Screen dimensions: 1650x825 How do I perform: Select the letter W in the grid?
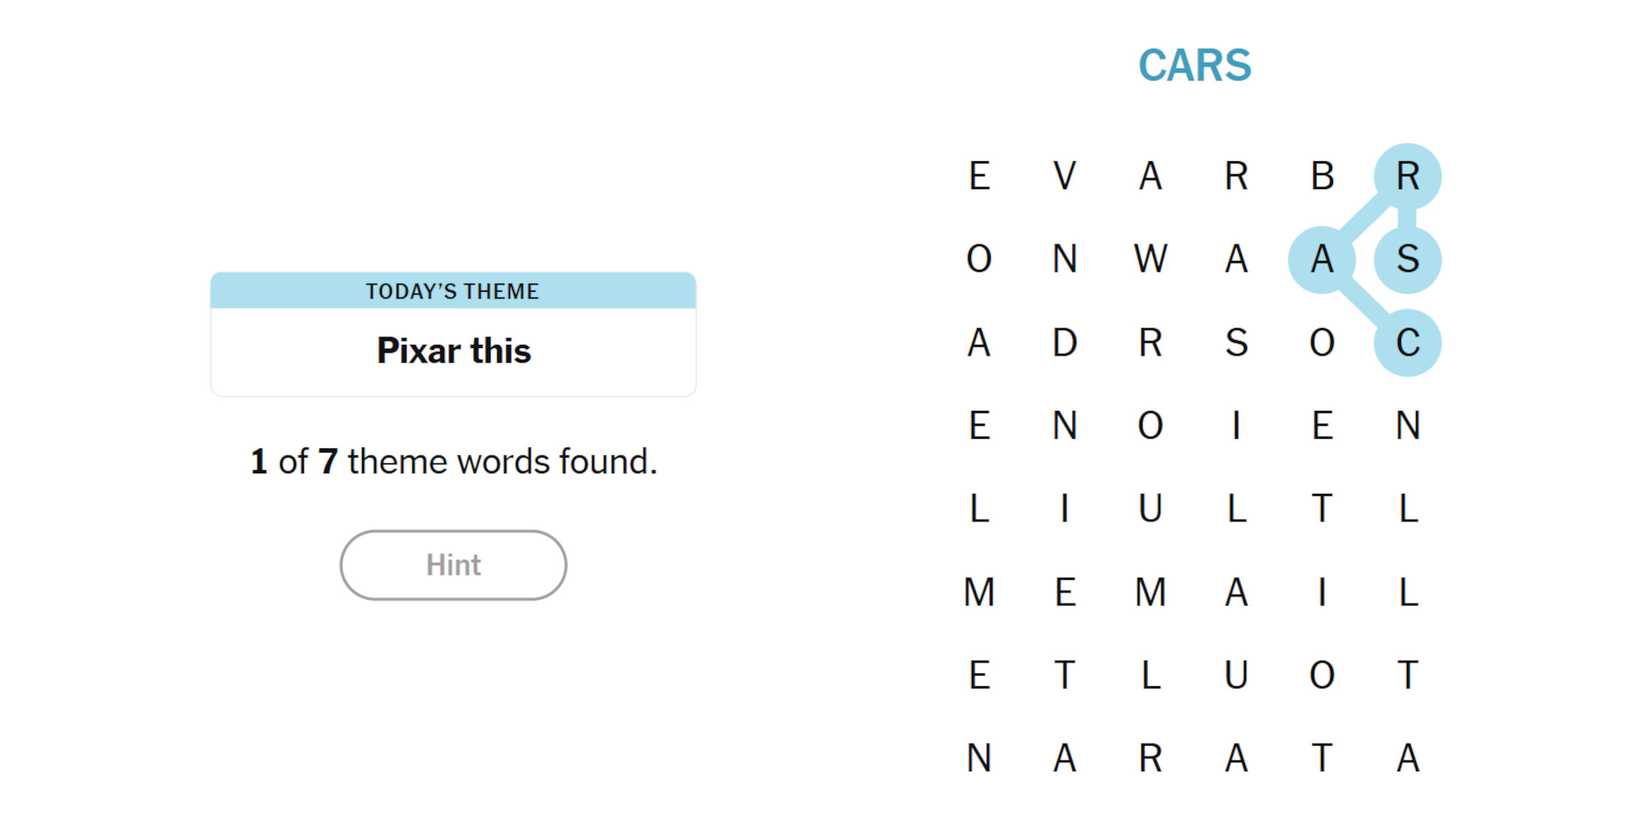[1150, 259]
